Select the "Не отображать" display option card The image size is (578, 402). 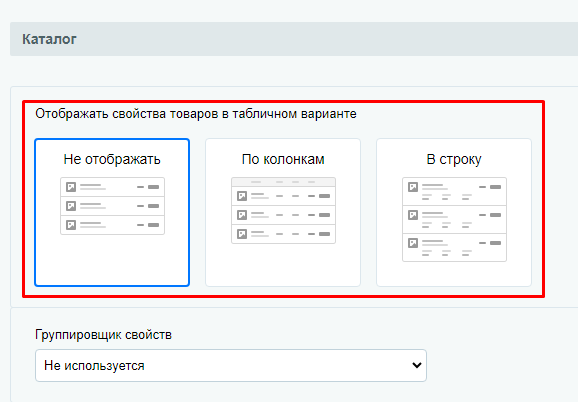coord(112,212)
